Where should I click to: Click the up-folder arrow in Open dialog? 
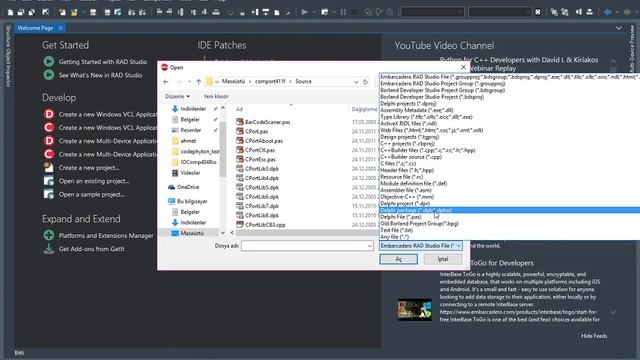click(x=198, y=82)
